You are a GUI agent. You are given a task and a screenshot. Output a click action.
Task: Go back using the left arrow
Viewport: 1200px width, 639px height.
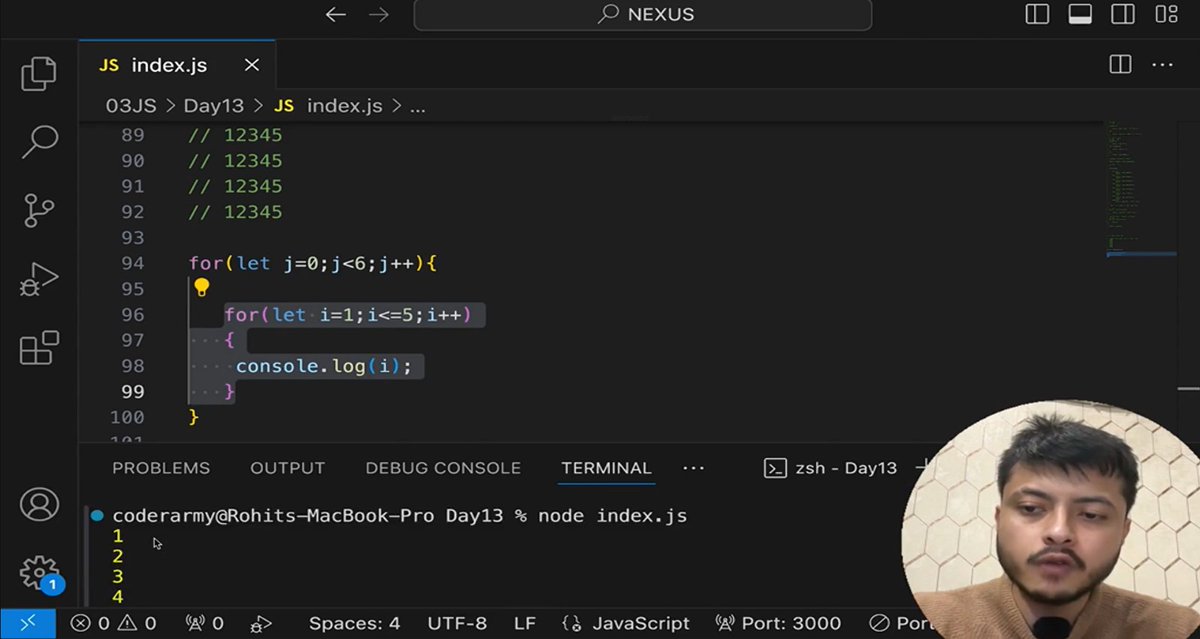(x=336, y=14)
